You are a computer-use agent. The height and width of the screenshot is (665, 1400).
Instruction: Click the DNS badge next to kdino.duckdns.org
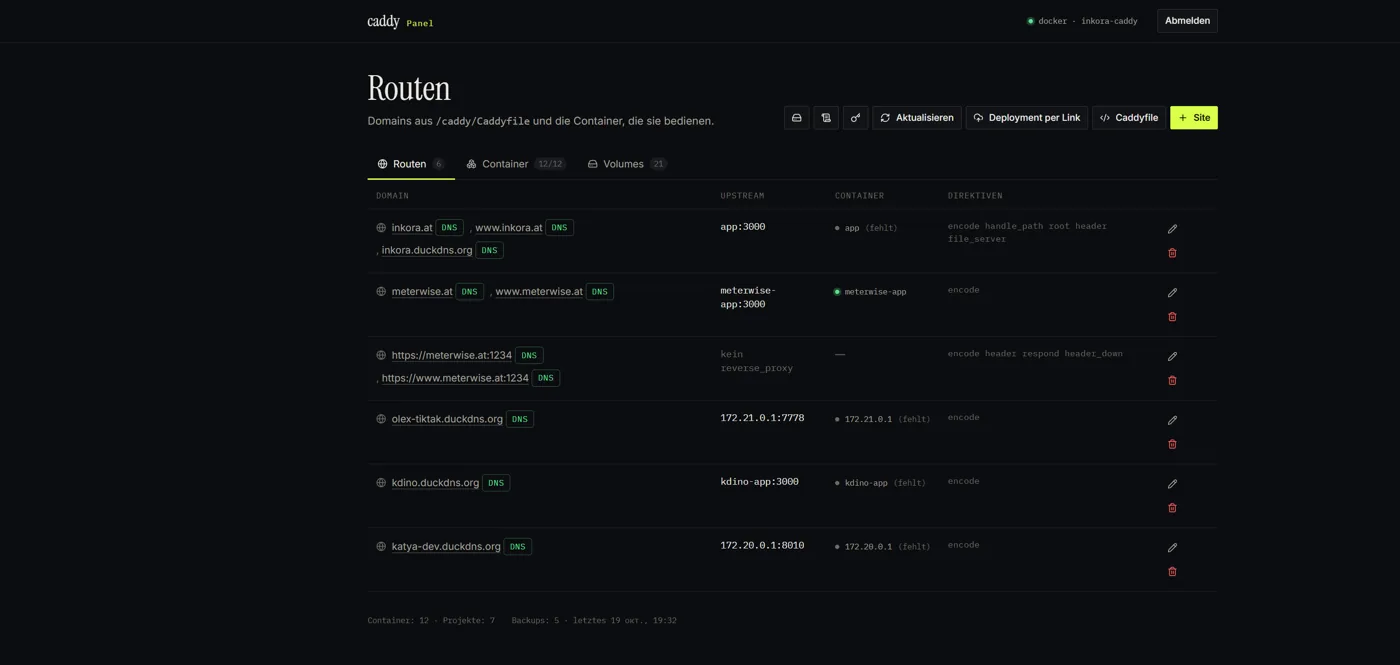click(496, 483)
